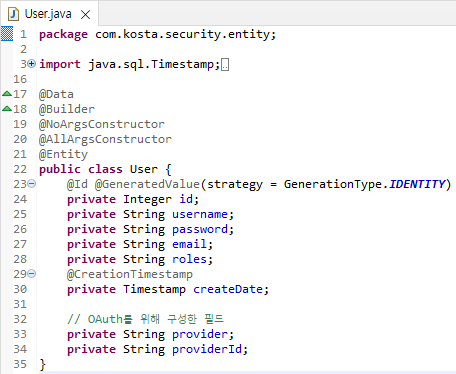Click the @Entity annotation
This screenshot has height=374, width=456.
pos(63,154)
